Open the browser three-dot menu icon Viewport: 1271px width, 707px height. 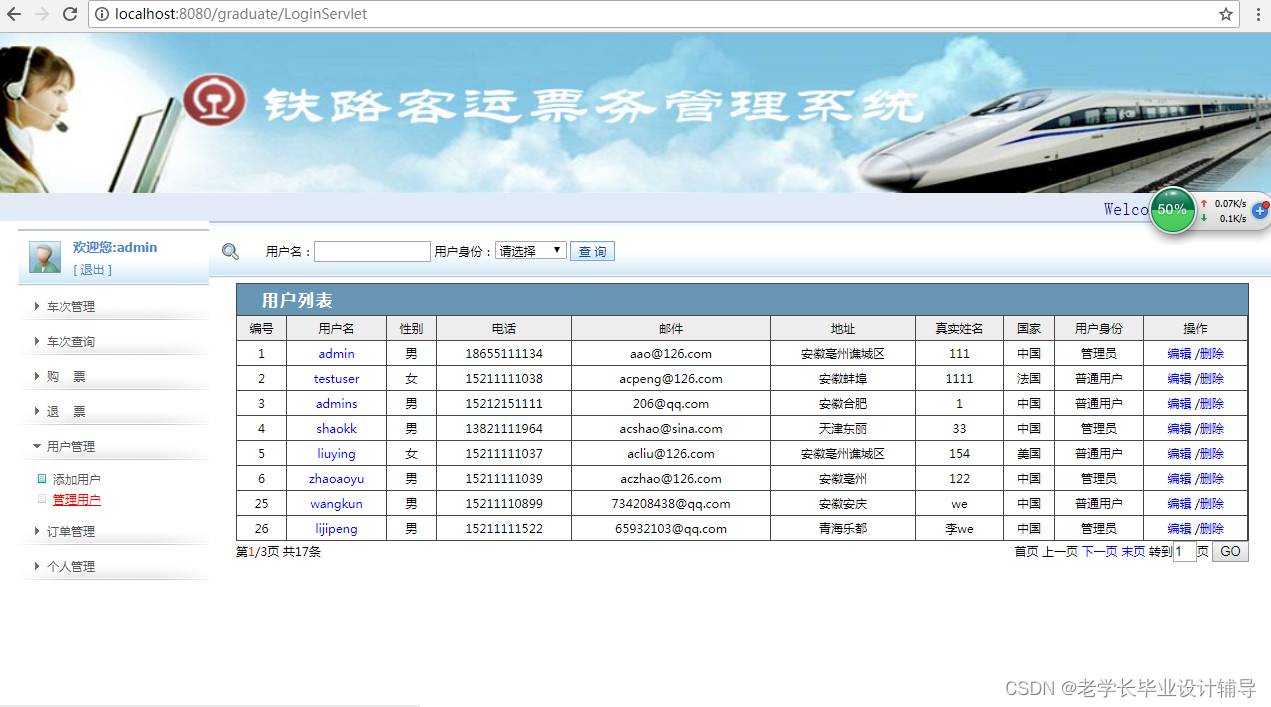click(x=1258, y=14)
